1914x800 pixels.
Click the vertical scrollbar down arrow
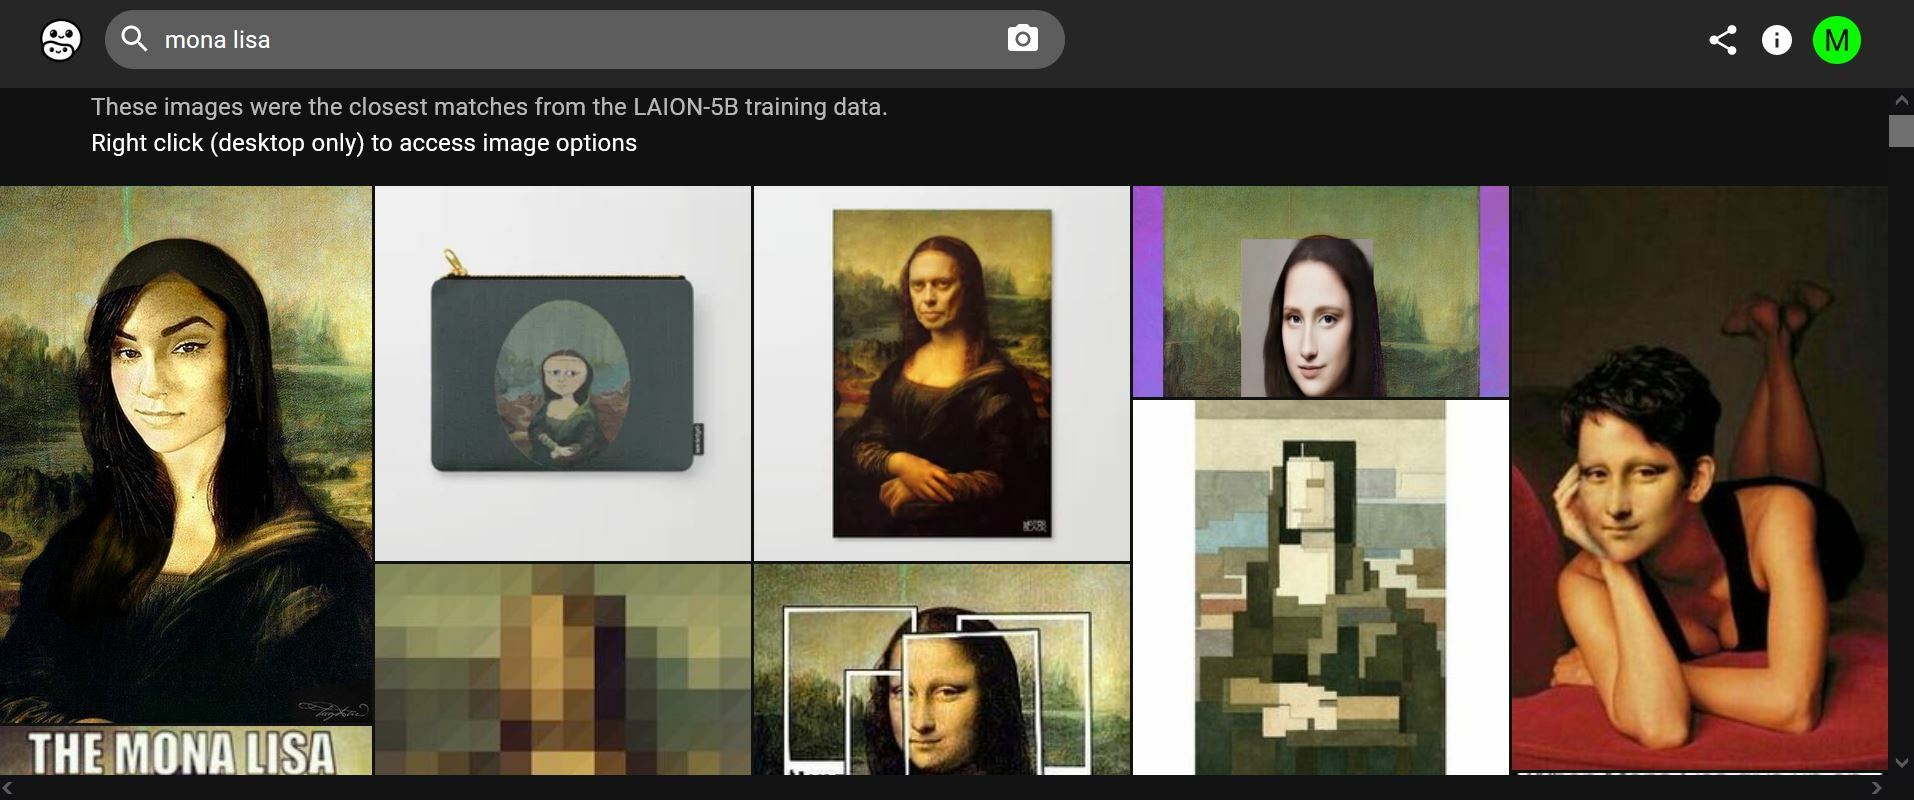tap(1901, 763)
